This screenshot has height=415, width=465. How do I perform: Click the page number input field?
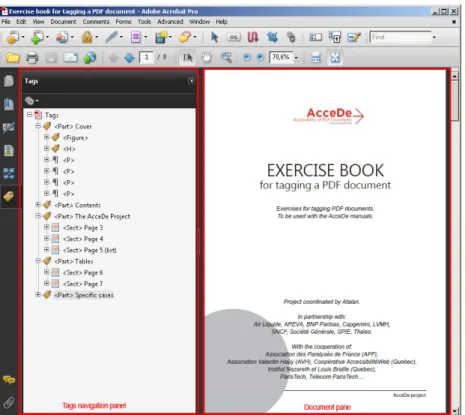coord(146,57)
